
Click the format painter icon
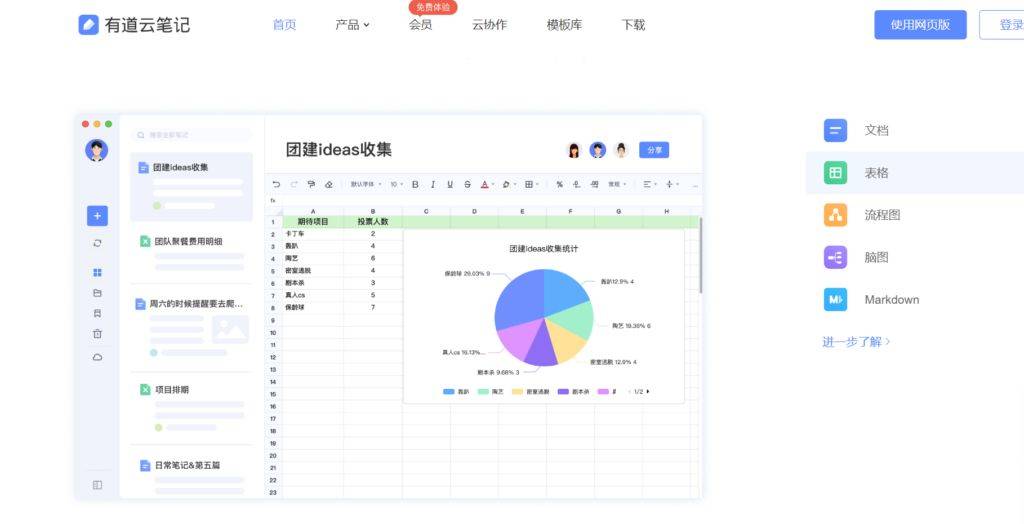point(311,185)
